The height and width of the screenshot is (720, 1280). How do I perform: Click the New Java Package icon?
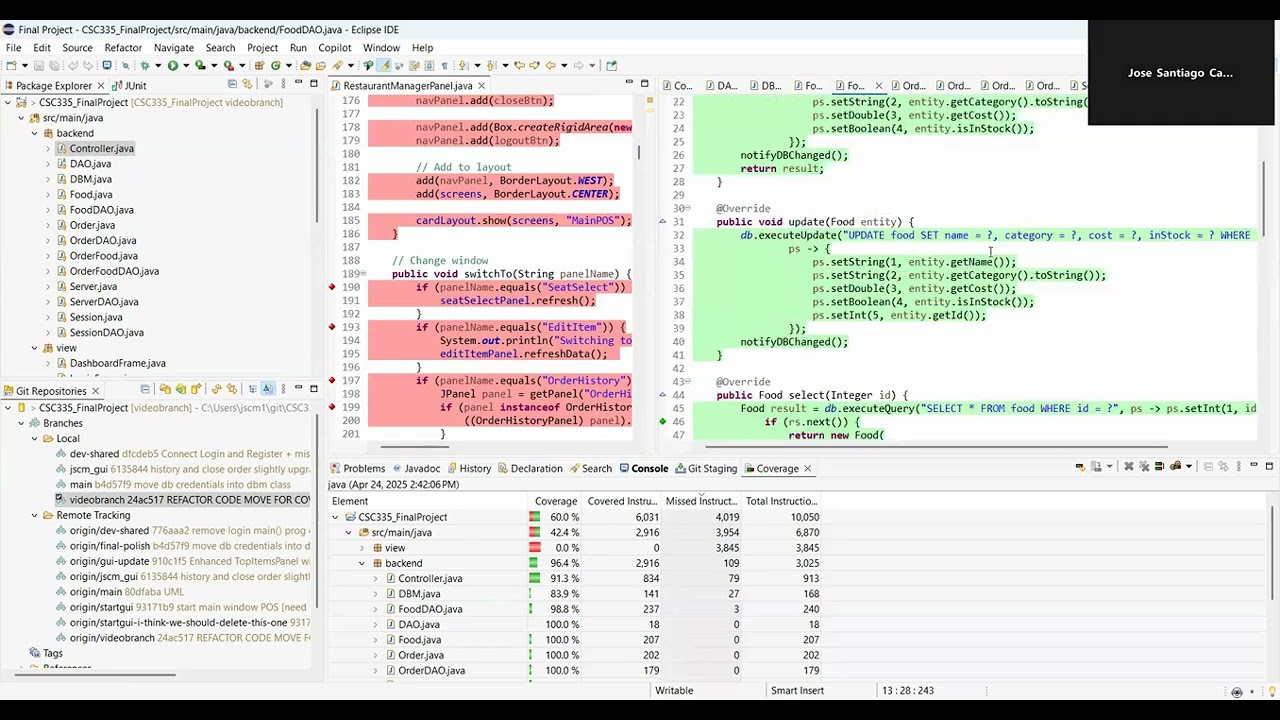pos(259,65)
